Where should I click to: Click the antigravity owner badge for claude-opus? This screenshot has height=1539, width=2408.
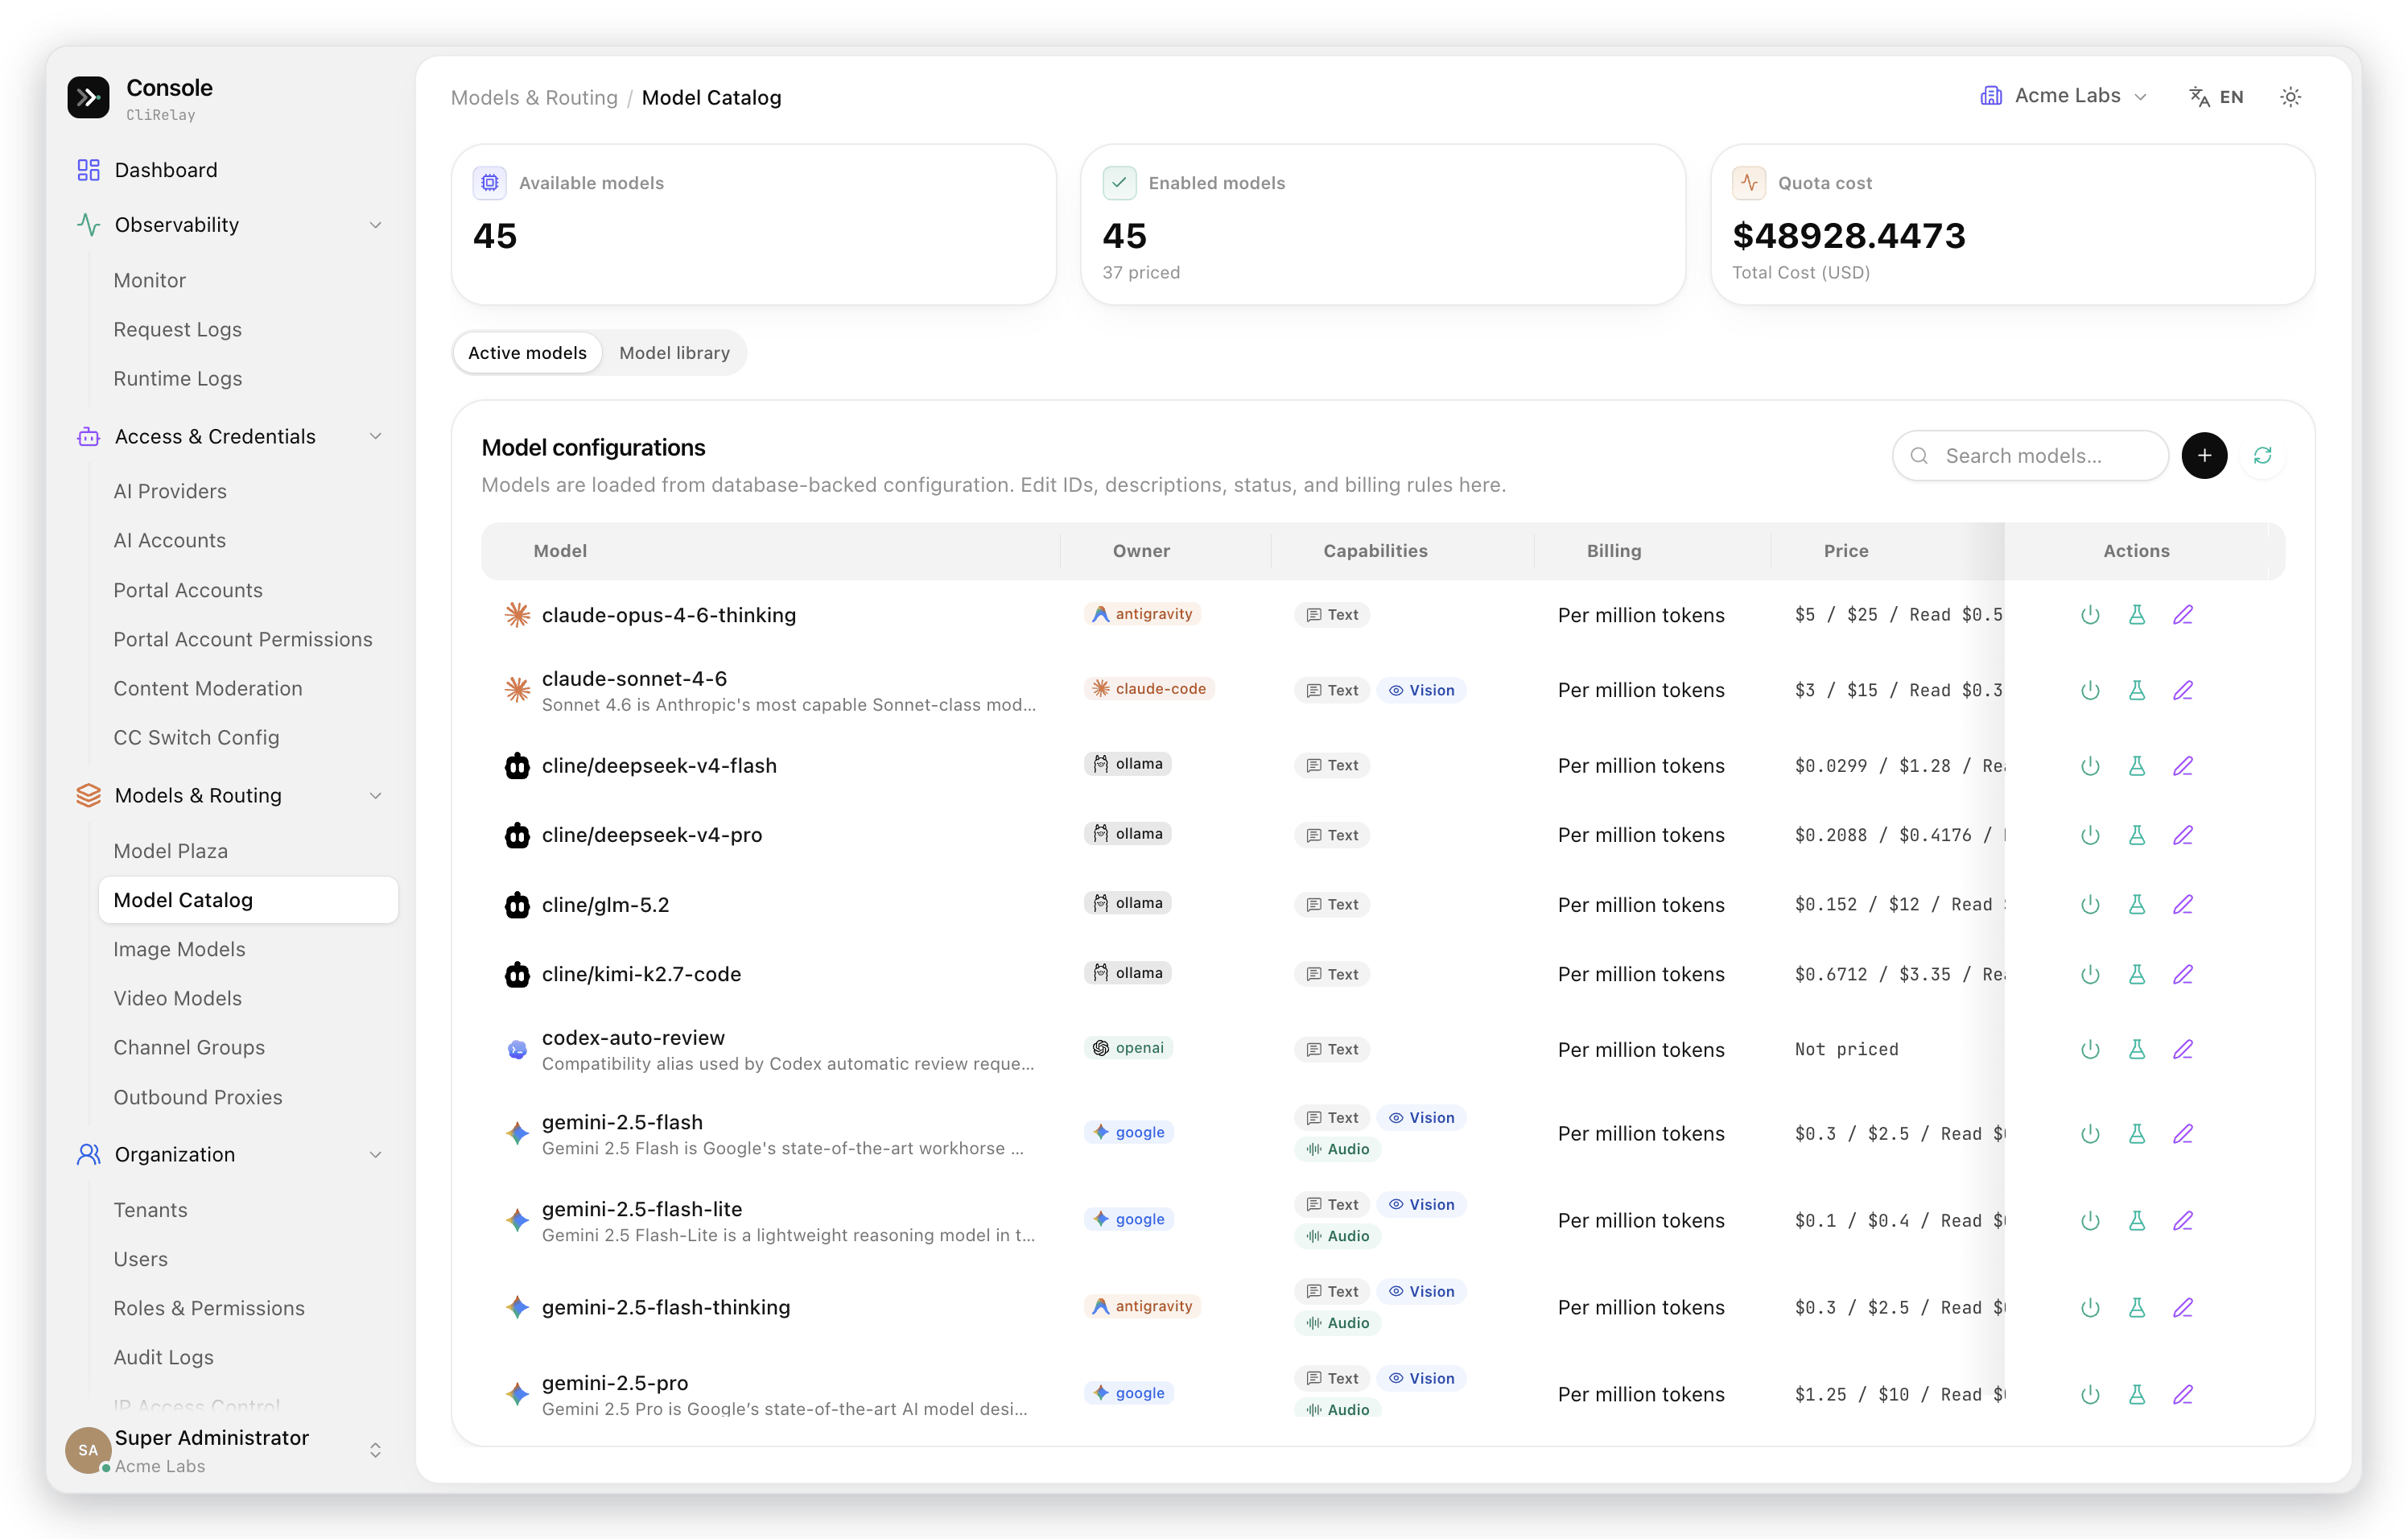pos(1141,614)
